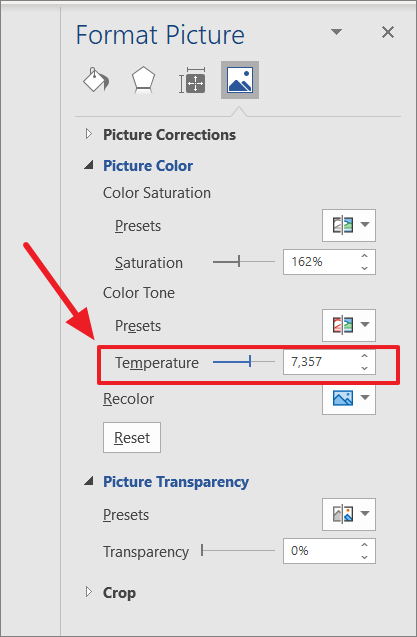Open the task pane options arrow
This screenshot has height=637, width=417.
tap(336, 32)
